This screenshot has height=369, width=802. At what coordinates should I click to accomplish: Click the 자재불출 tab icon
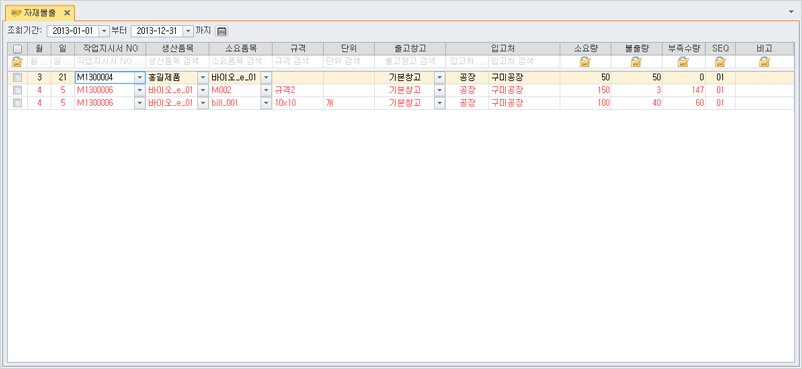click(x=16, y=12)
